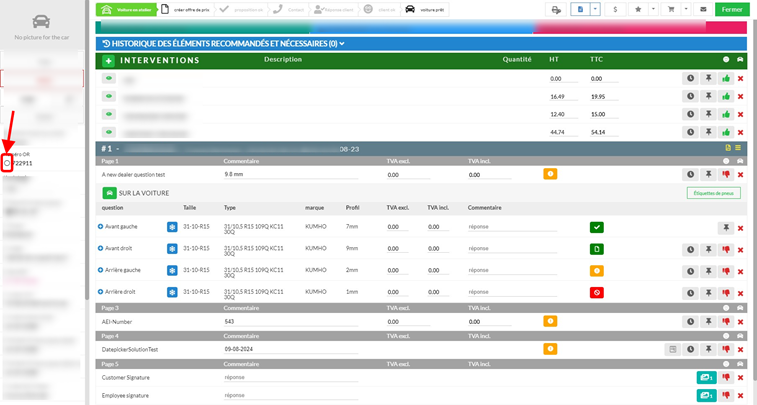Toggle visibility eye for the 54.14 intervention
The width and height of the screenshot is (757, 405).
(x=109, y=132)
